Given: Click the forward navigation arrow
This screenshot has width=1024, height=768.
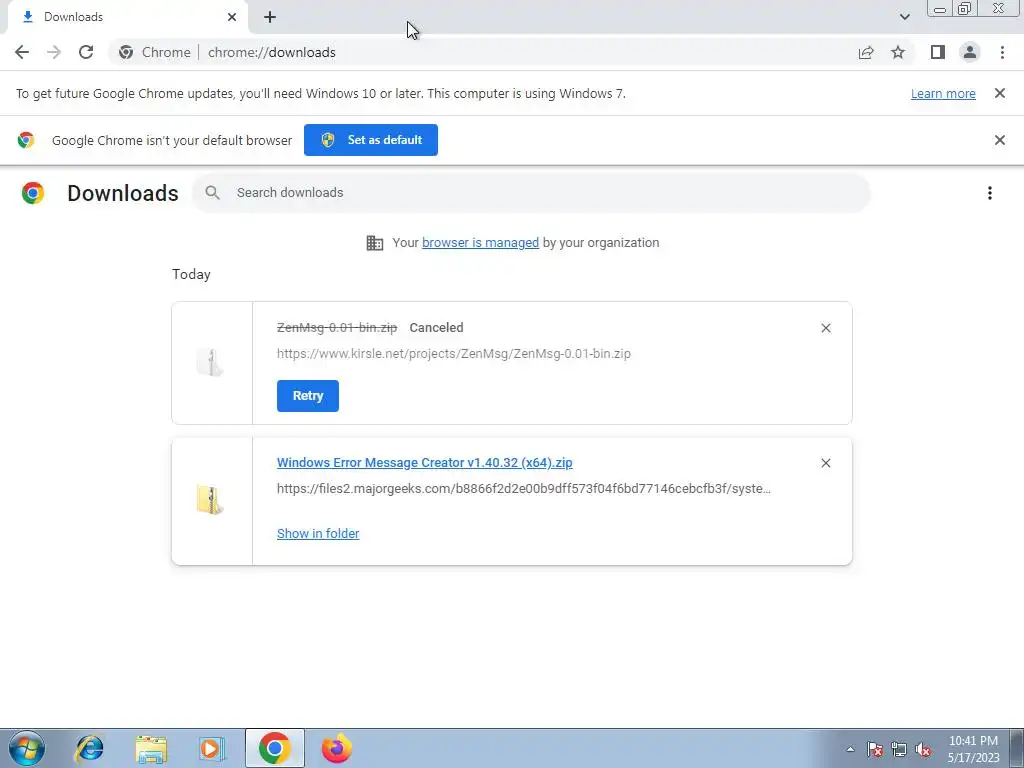Looking at the screenshot, I should [x=54, y=52].
